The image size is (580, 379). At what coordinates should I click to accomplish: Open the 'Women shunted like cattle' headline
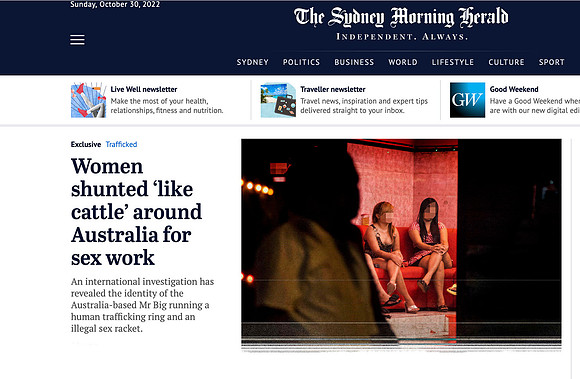[x=136, y=212]
